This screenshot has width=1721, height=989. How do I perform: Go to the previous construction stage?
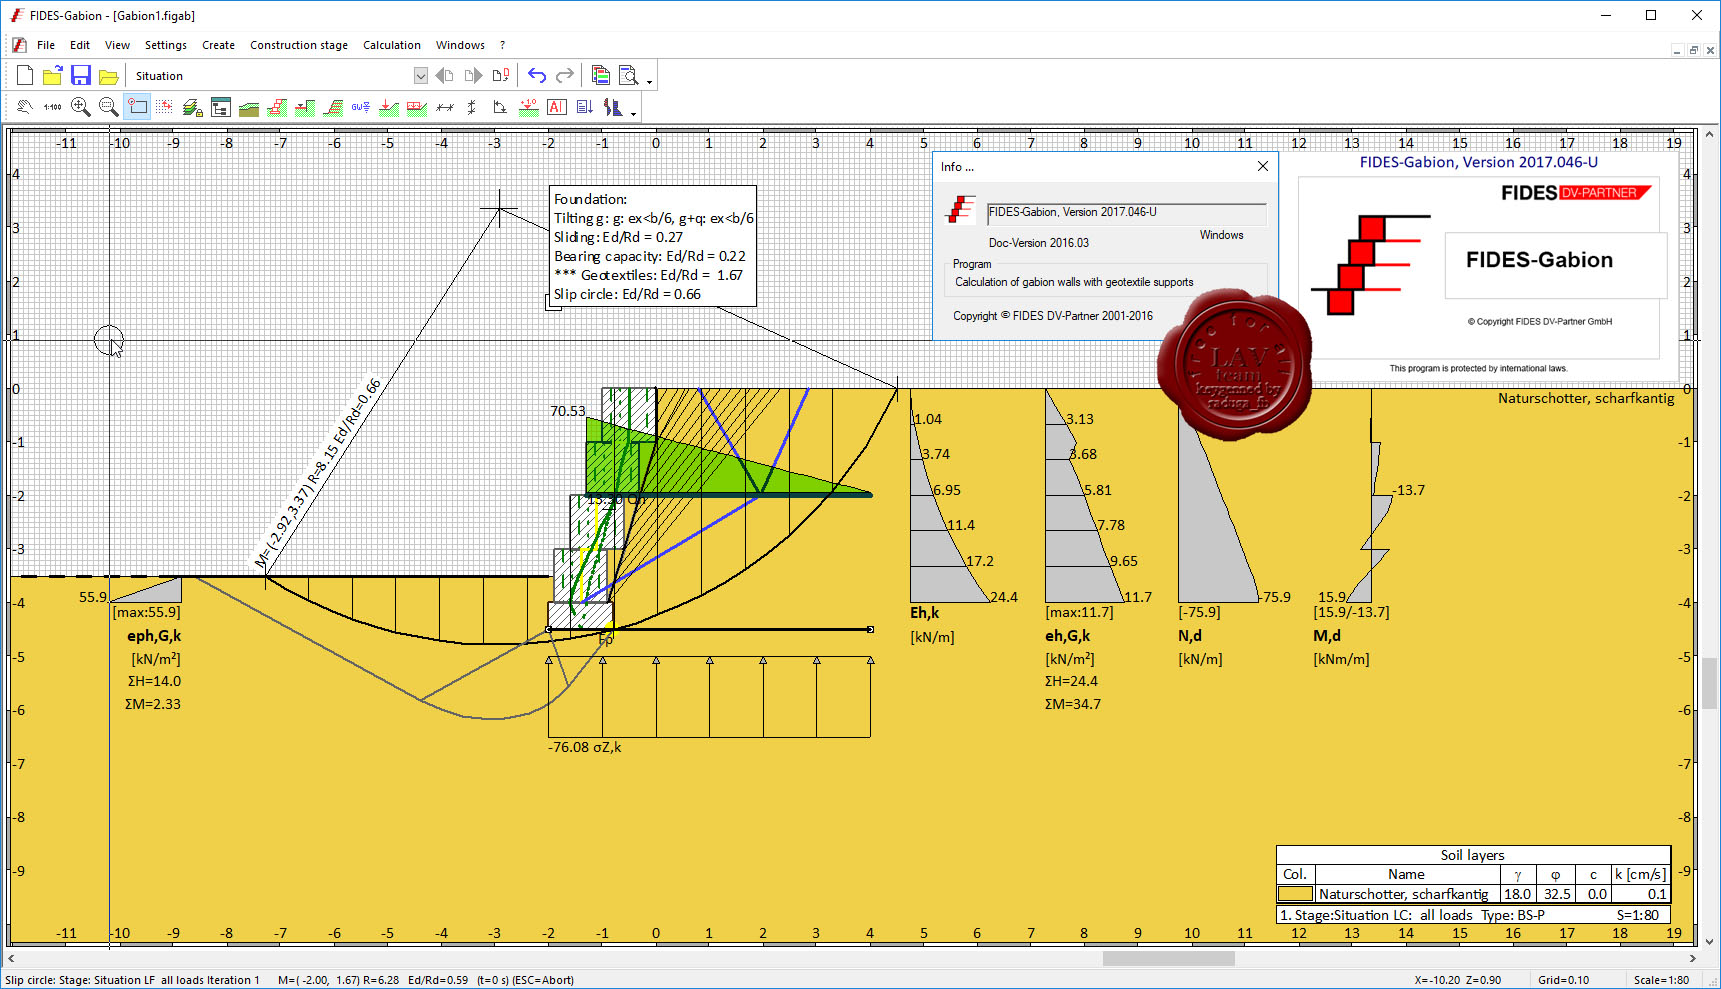coord(445,76)
